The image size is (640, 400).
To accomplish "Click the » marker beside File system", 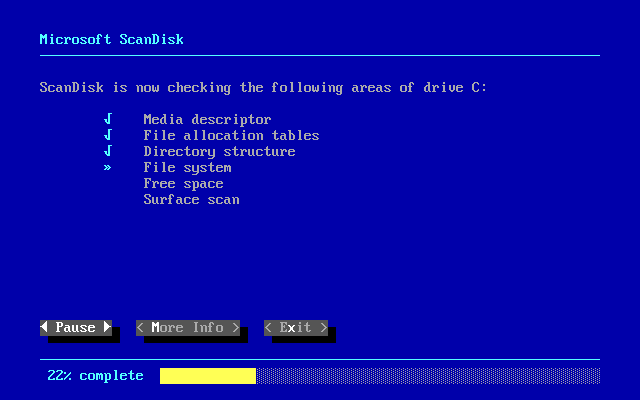I will pyautogui.click(x=107, y=167).
